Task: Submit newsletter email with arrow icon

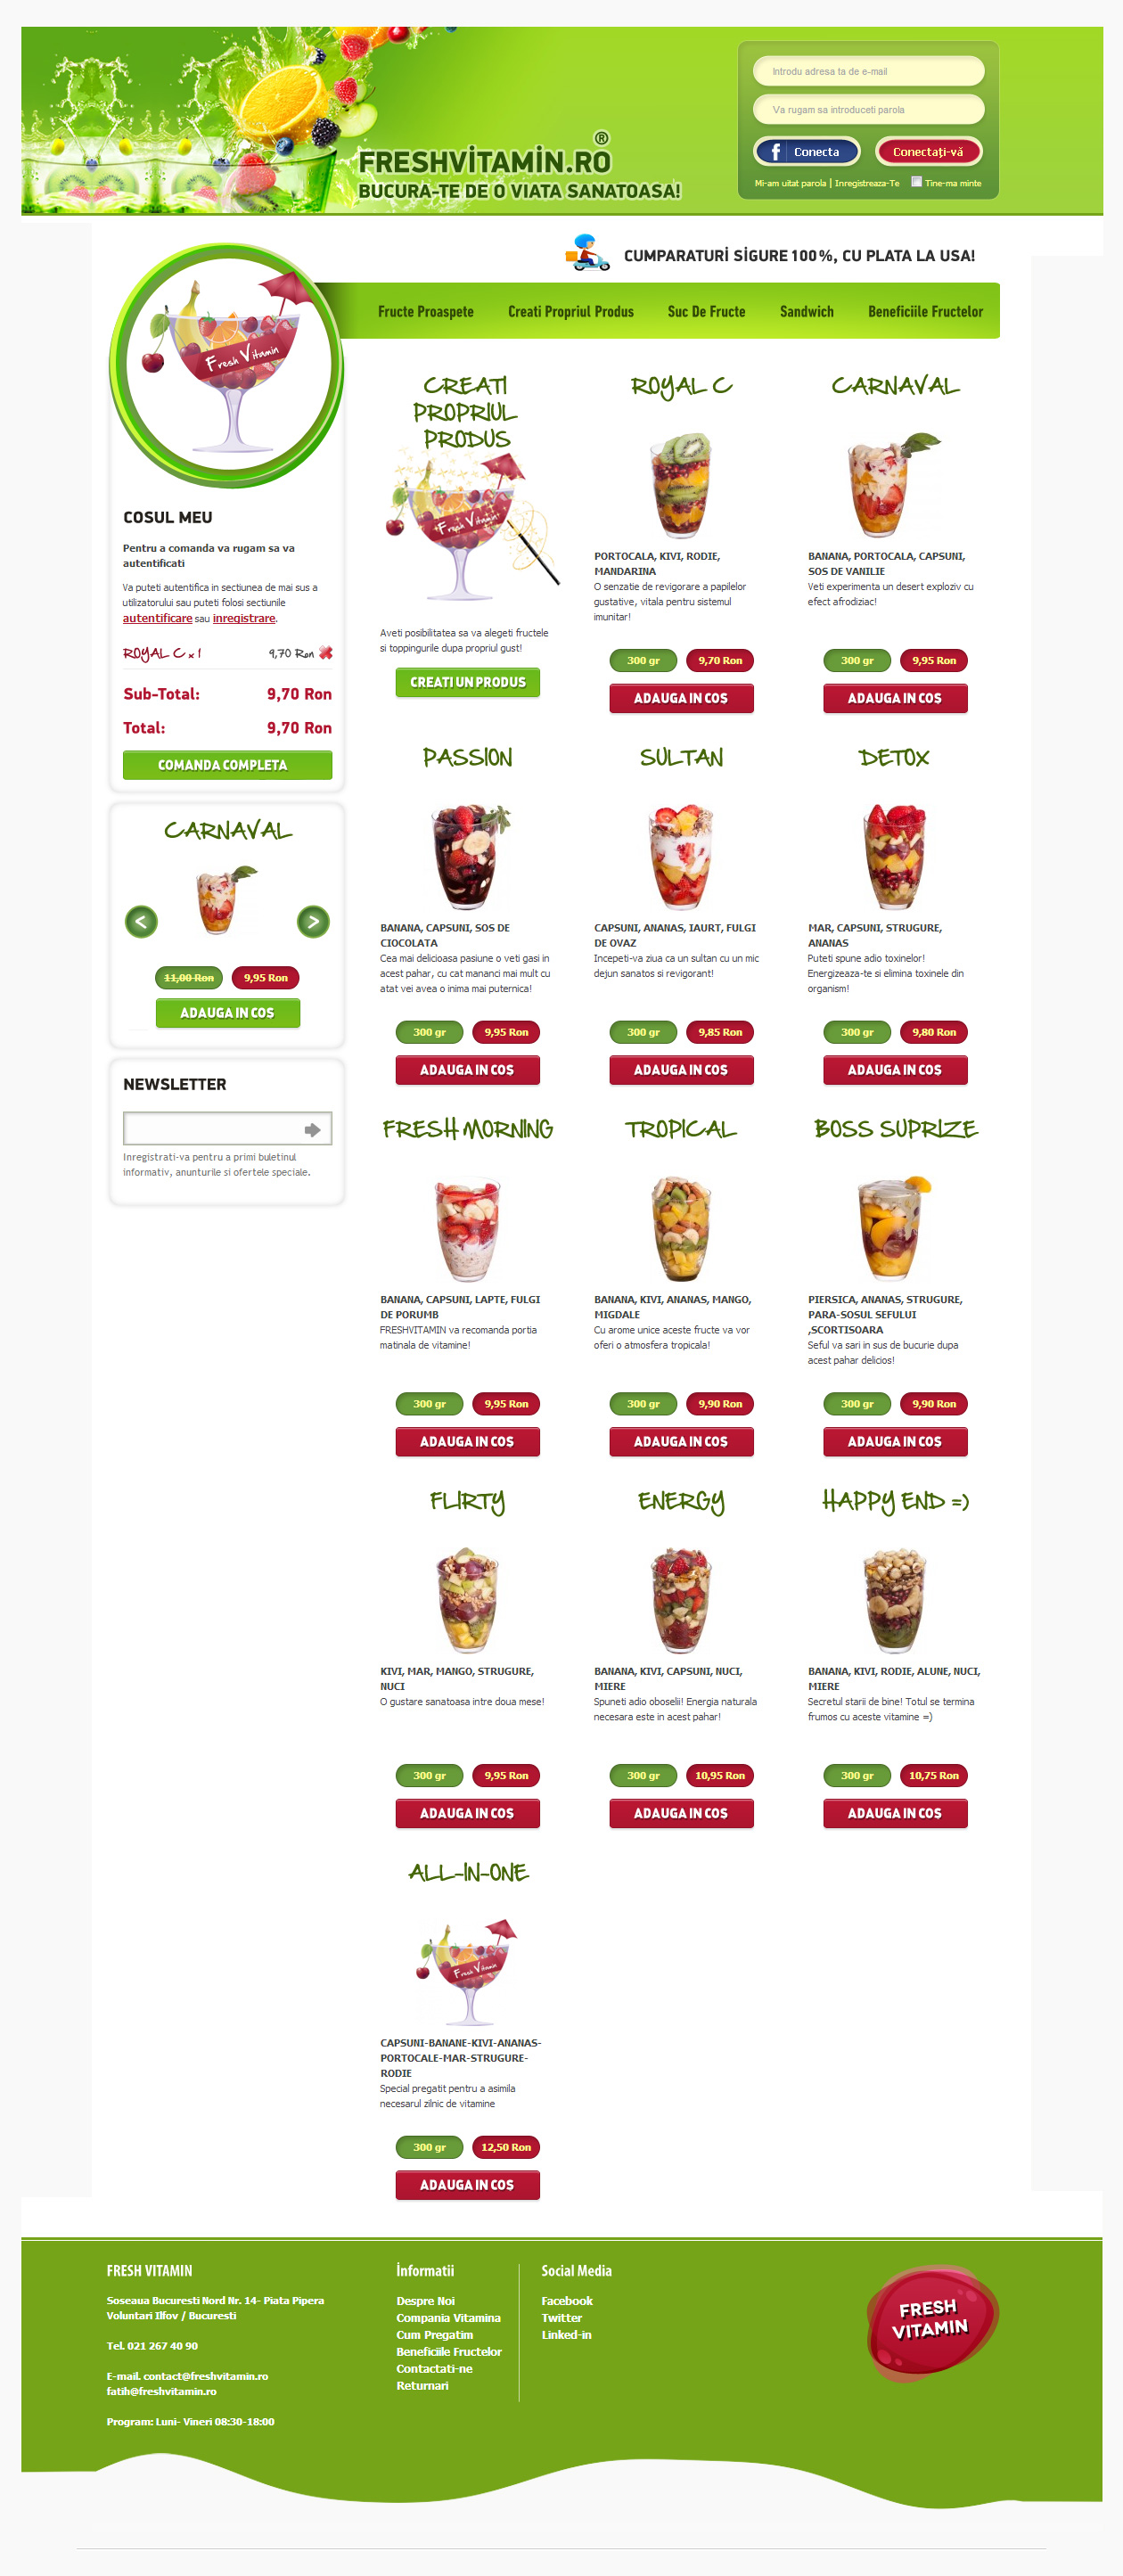Action: pos(313,1129)
